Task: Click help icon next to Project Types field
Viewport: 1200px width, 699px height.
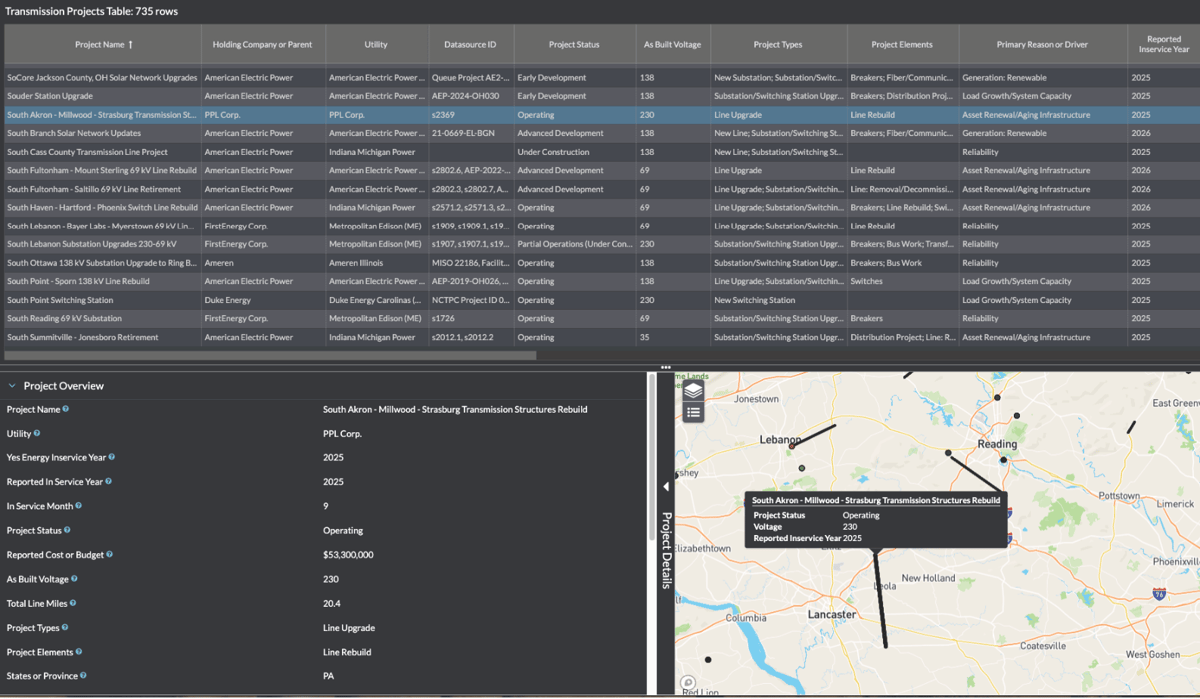Action: 66,627
